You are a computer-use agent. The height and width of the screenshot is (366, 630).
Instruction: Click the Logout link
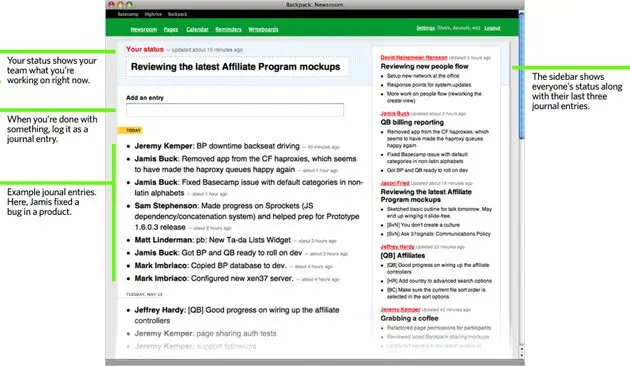click(x=492, y=28)
